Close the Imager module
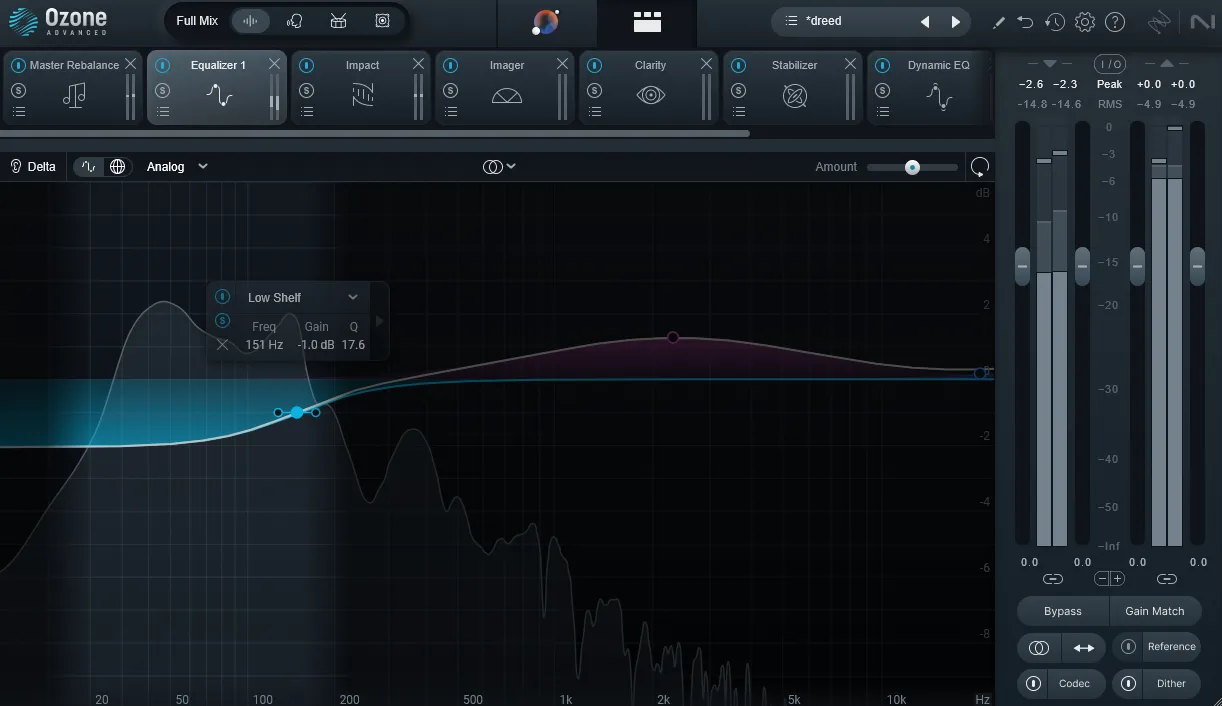The width and height of the screenshot is (1222, 706). pyautogui.click(x=562, y=64)
